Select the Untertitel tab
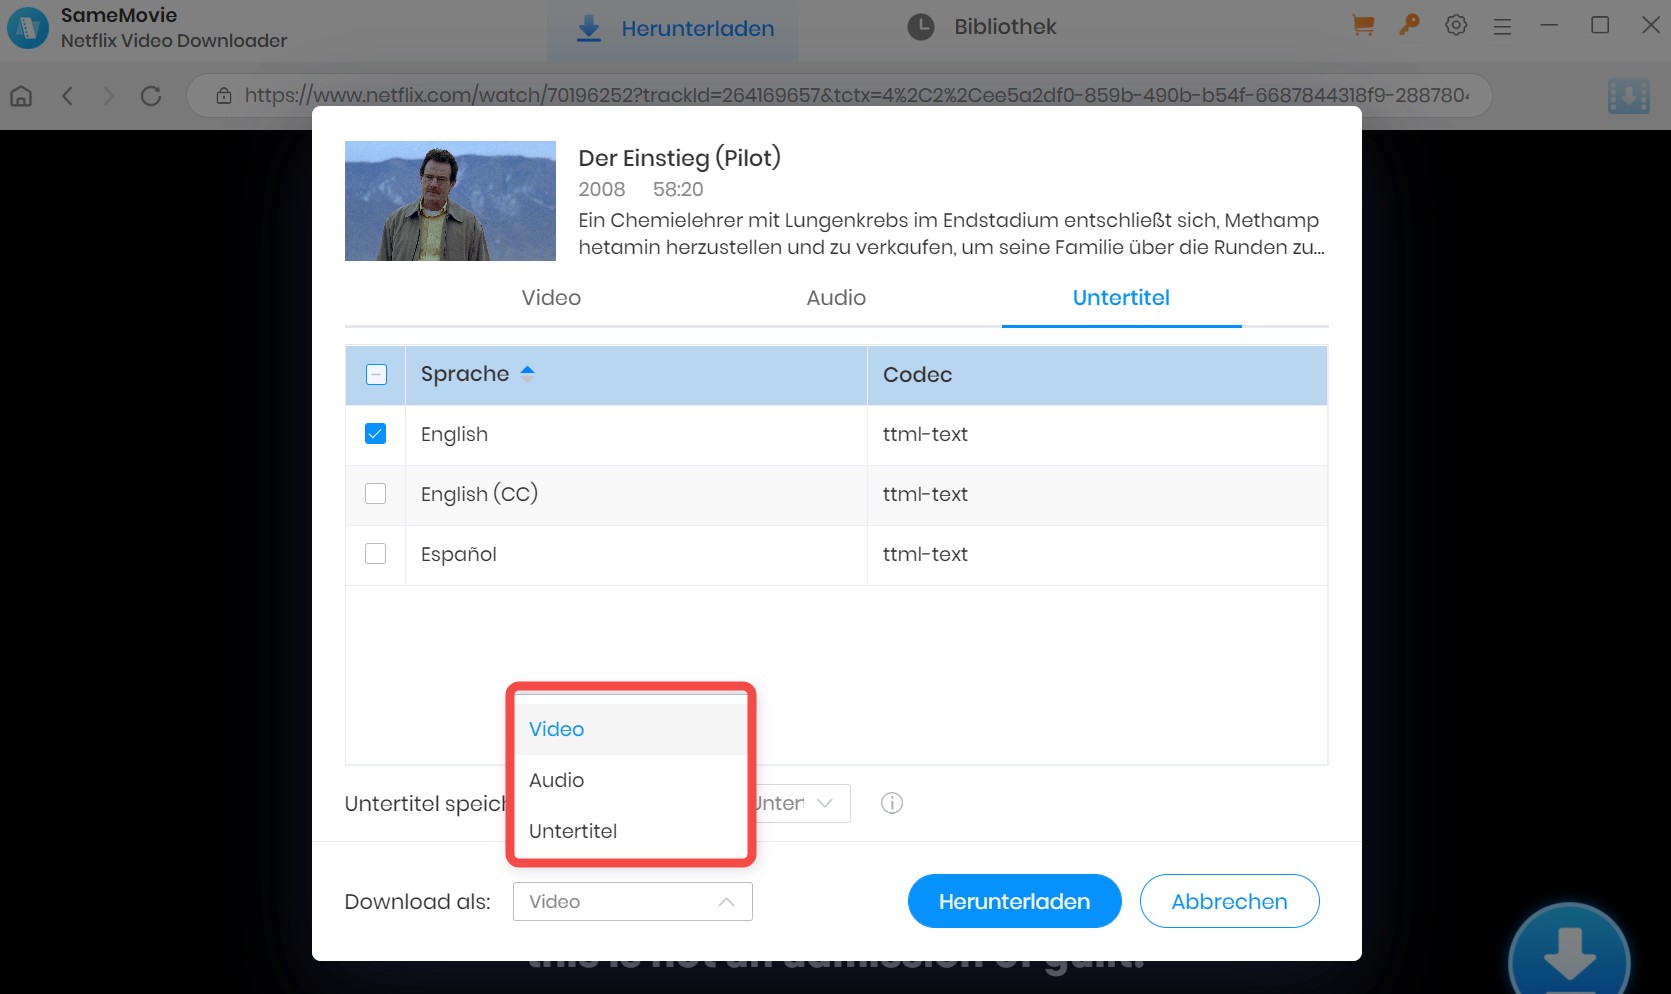 (x=1121, y=297)
